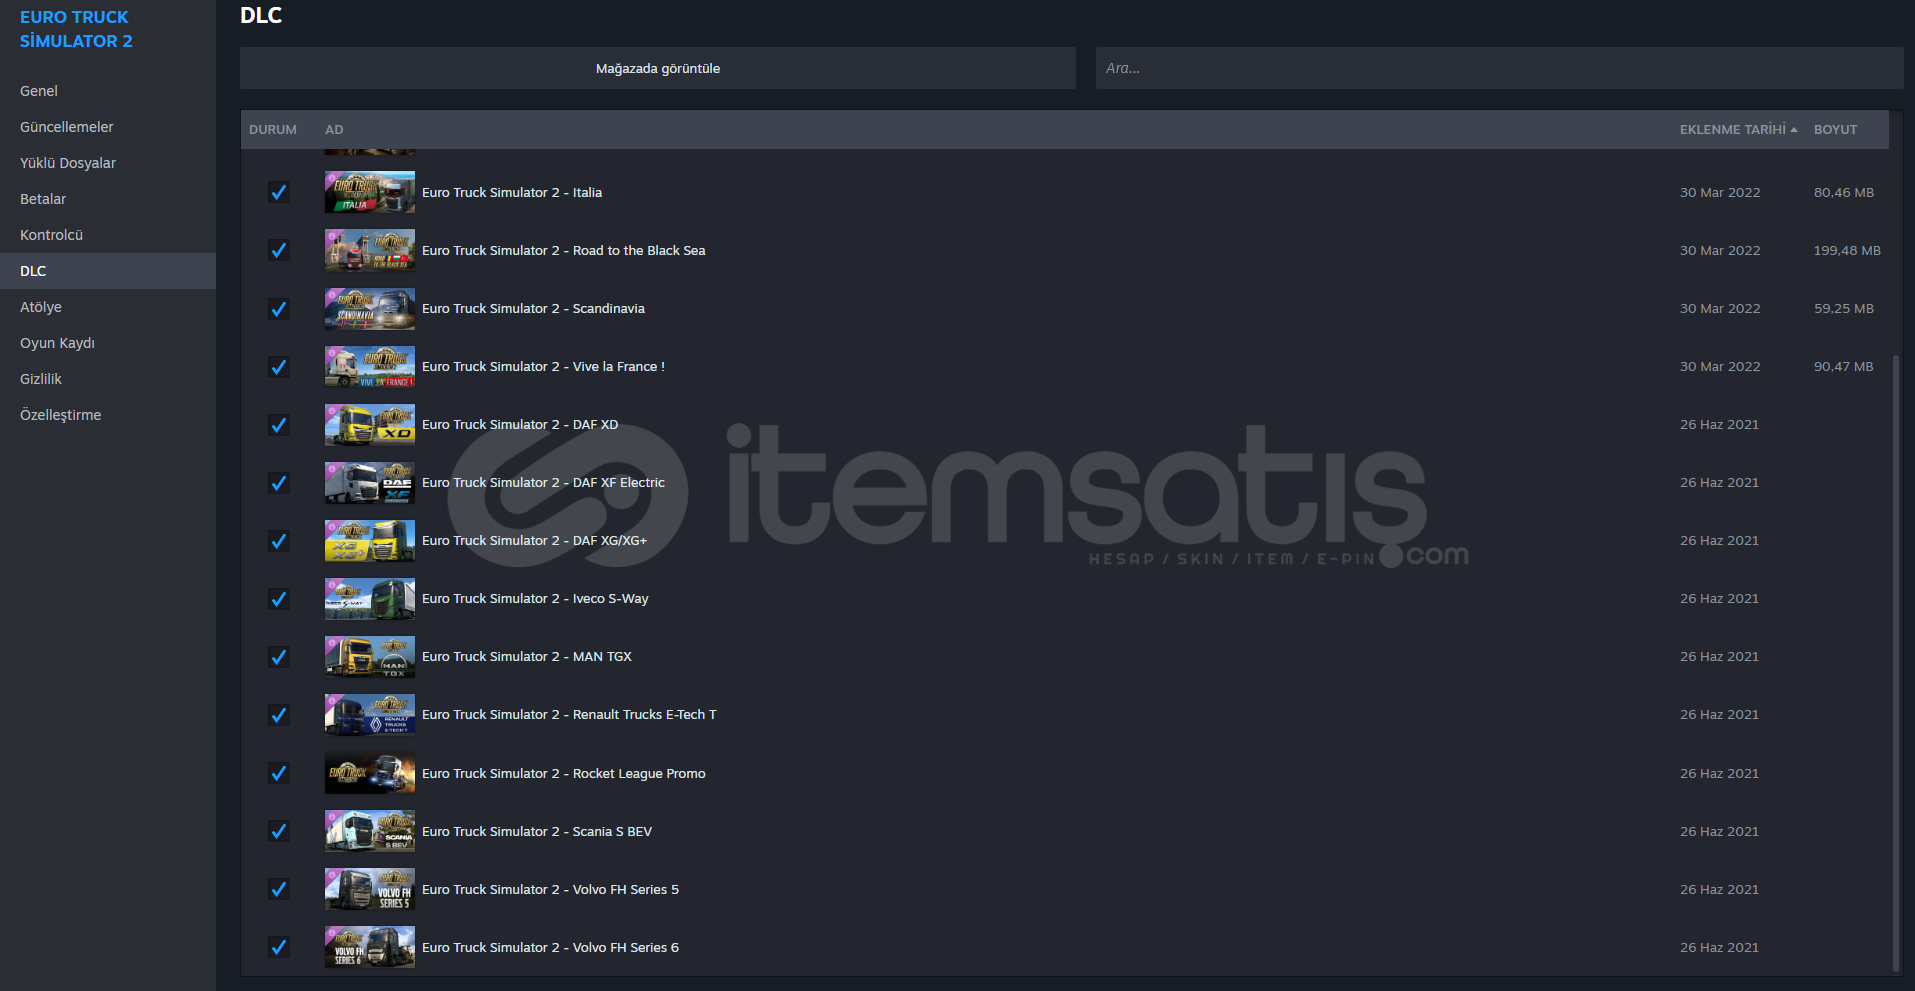
Task: Go to Oyun Kaydı section
Action: [x=108, y=343]
